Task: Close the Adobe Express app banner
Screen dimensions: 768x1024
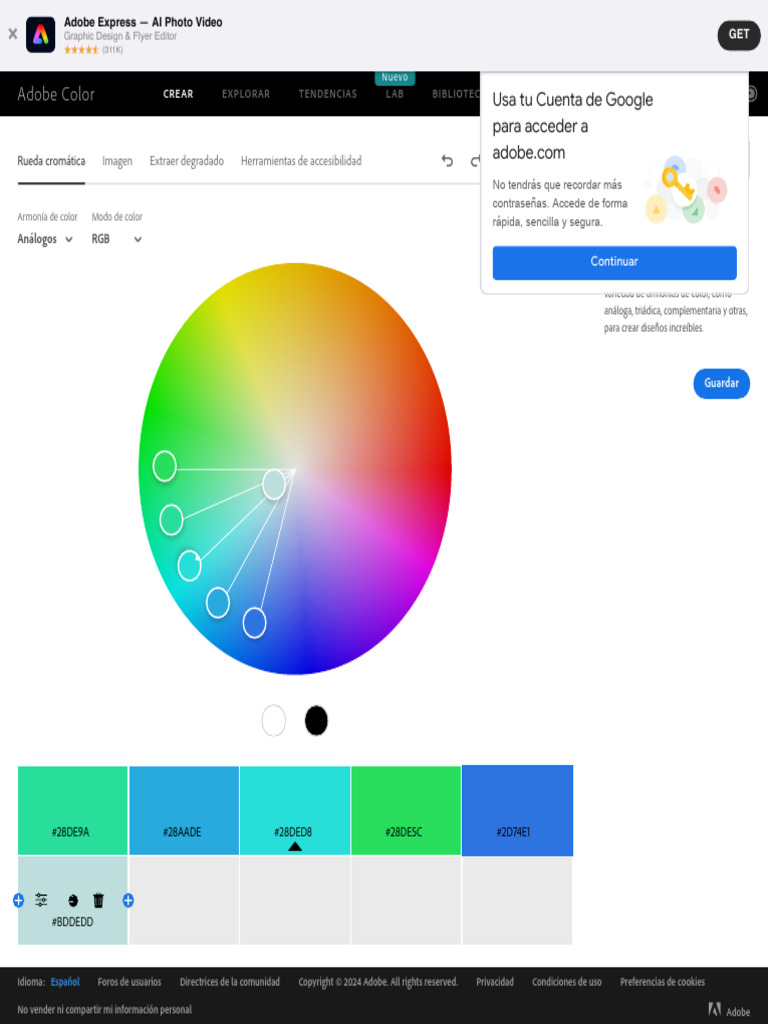Action: coord(12,34)
